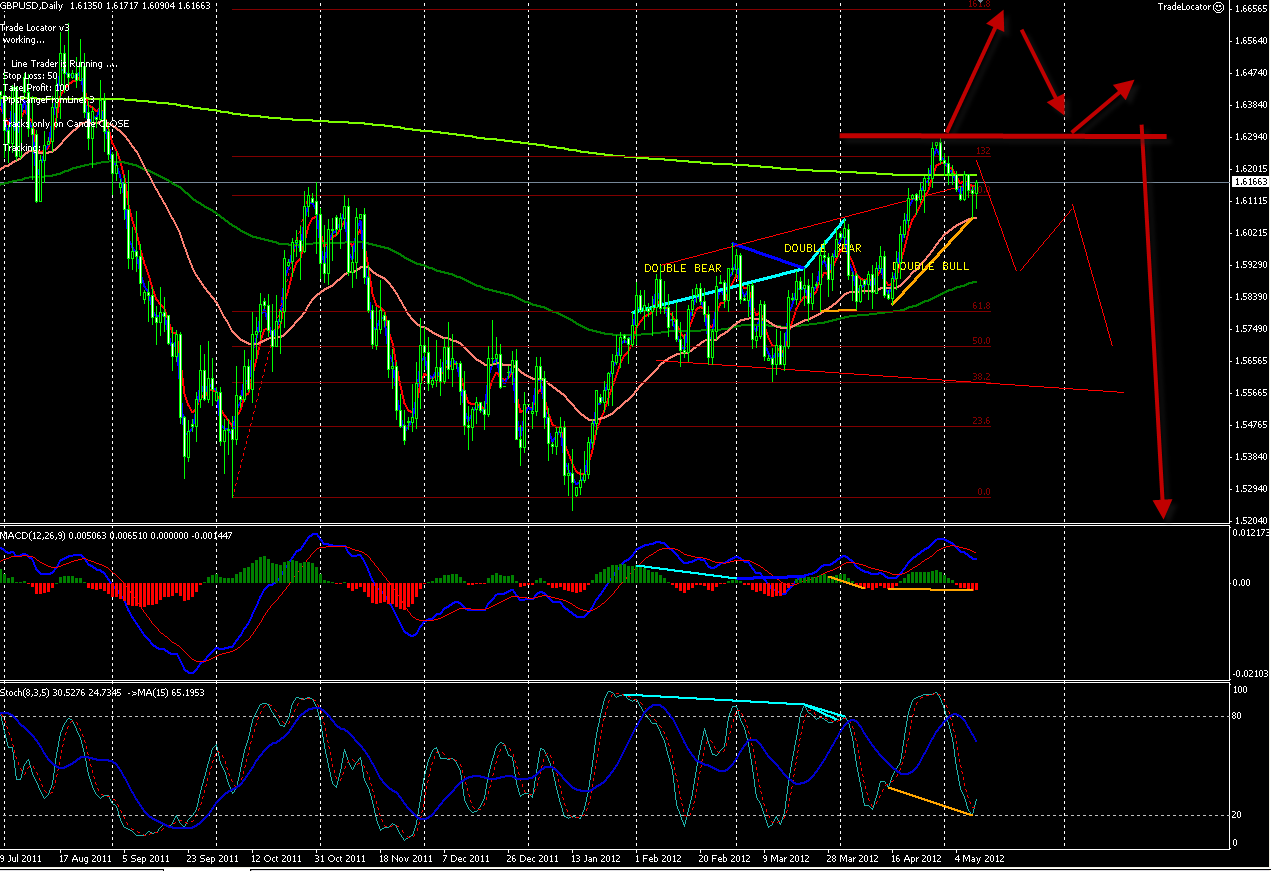Viewport: 1271px width, 871px height.
Task: Select the TradeLocator expert advisor label
Action: (x=1184, y=7)
